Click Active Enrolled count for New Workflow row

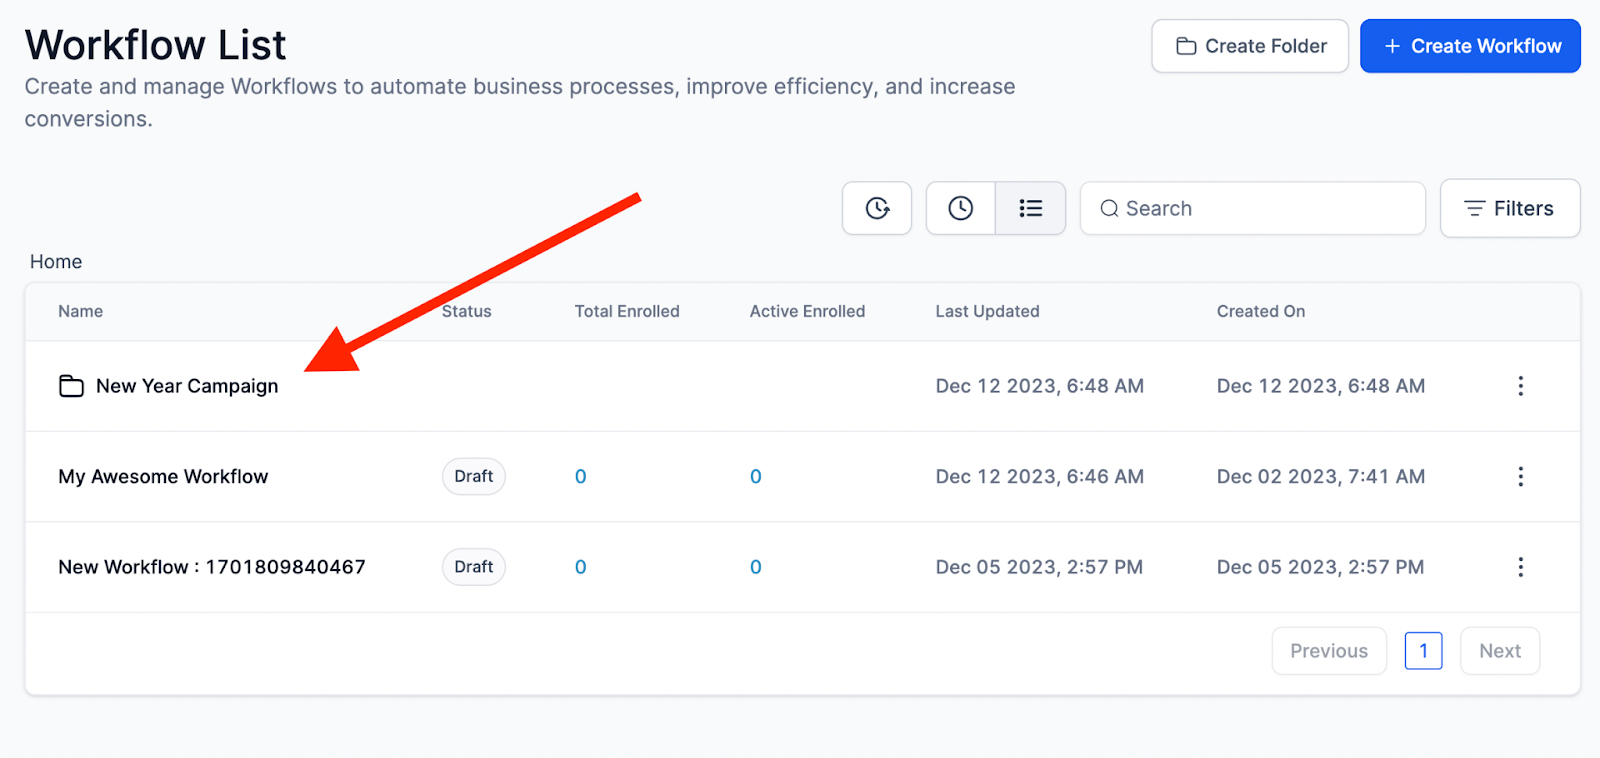click(756, 567)
